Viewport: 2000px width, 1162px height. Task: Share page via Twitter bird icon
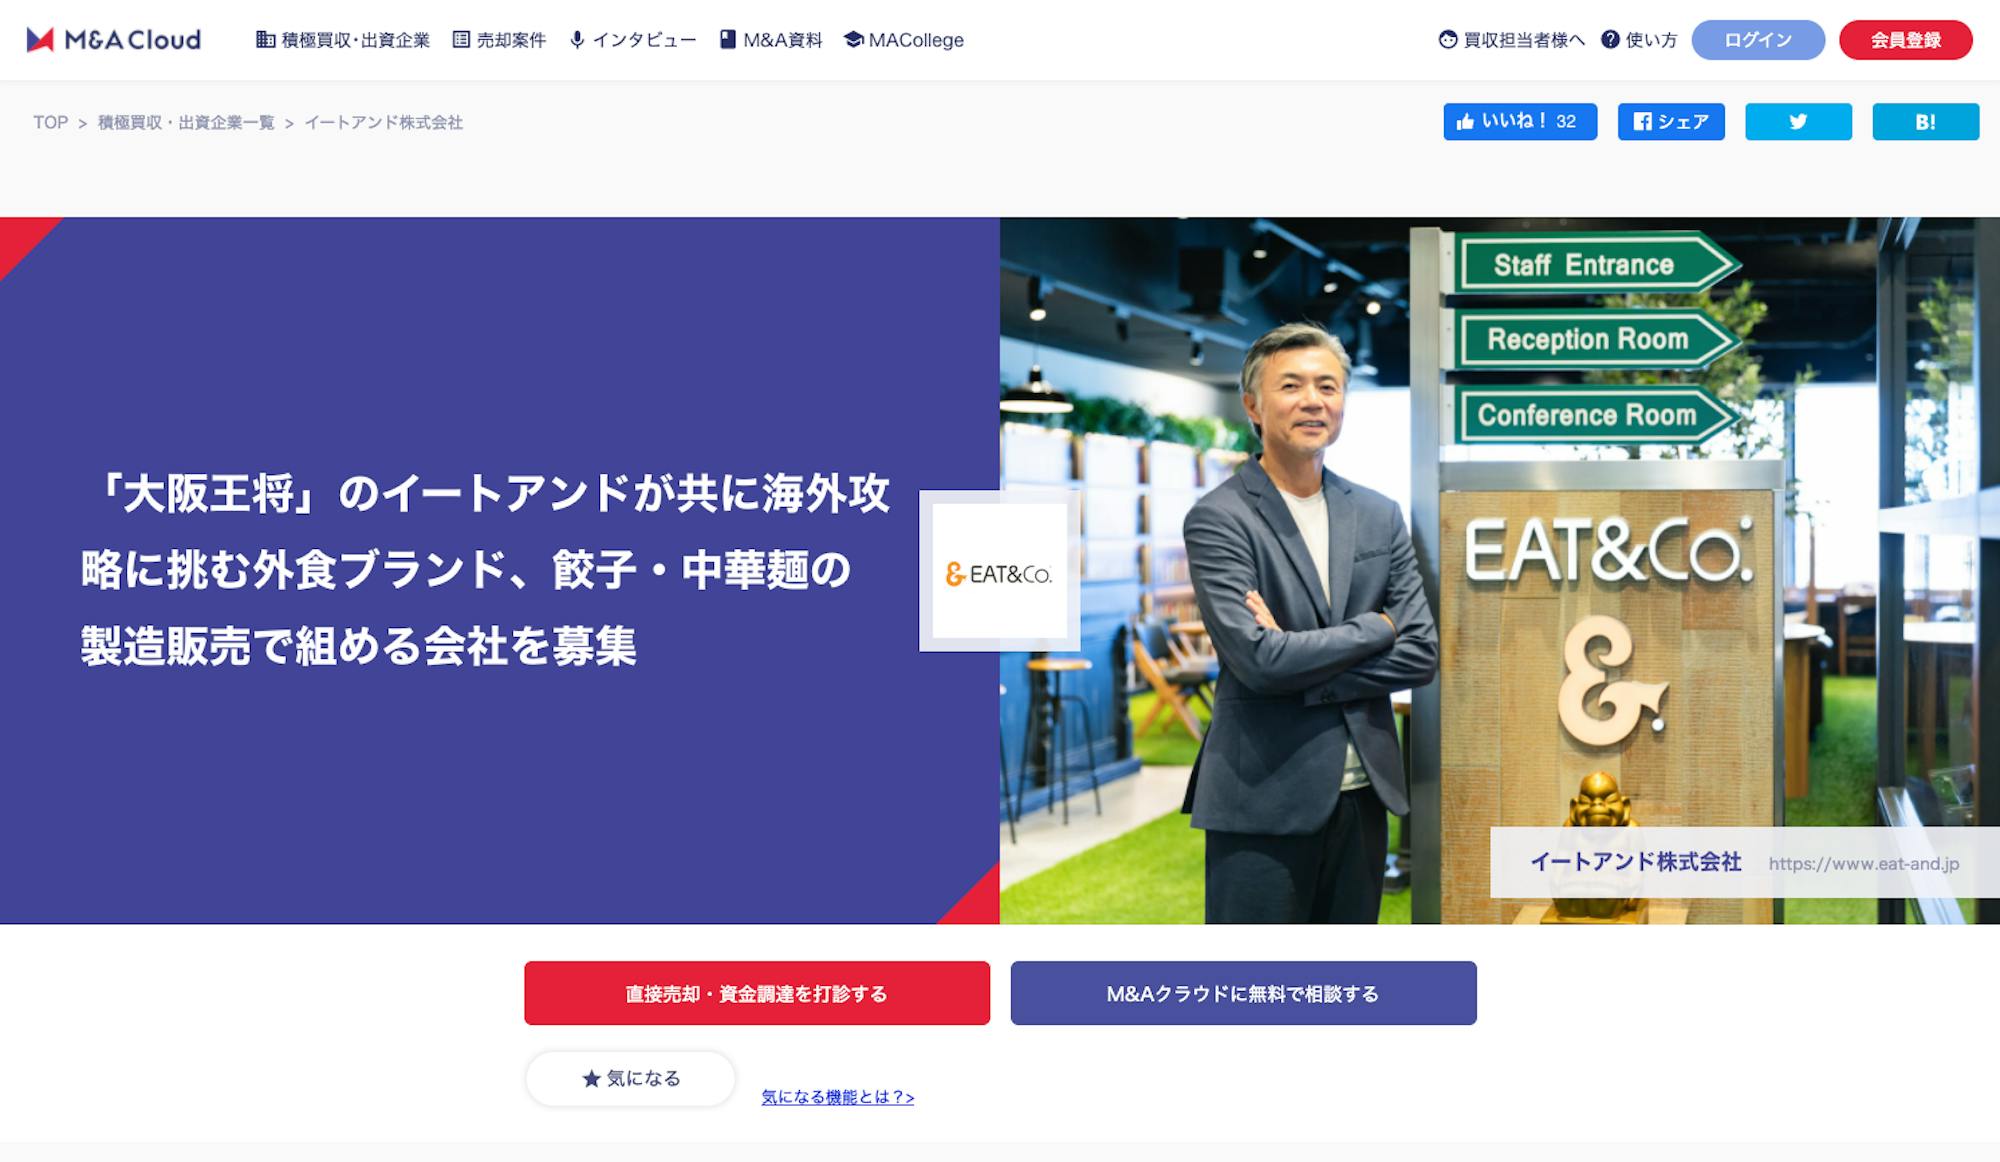pos(1798,122)
